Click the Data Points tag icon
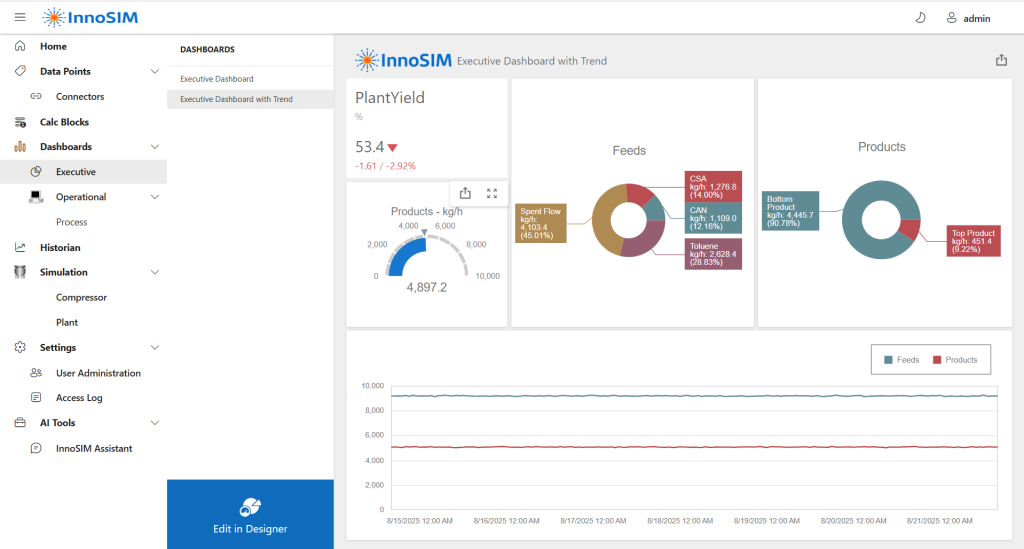The width and height of the screenshot is (1024, 549). [20, 71]
